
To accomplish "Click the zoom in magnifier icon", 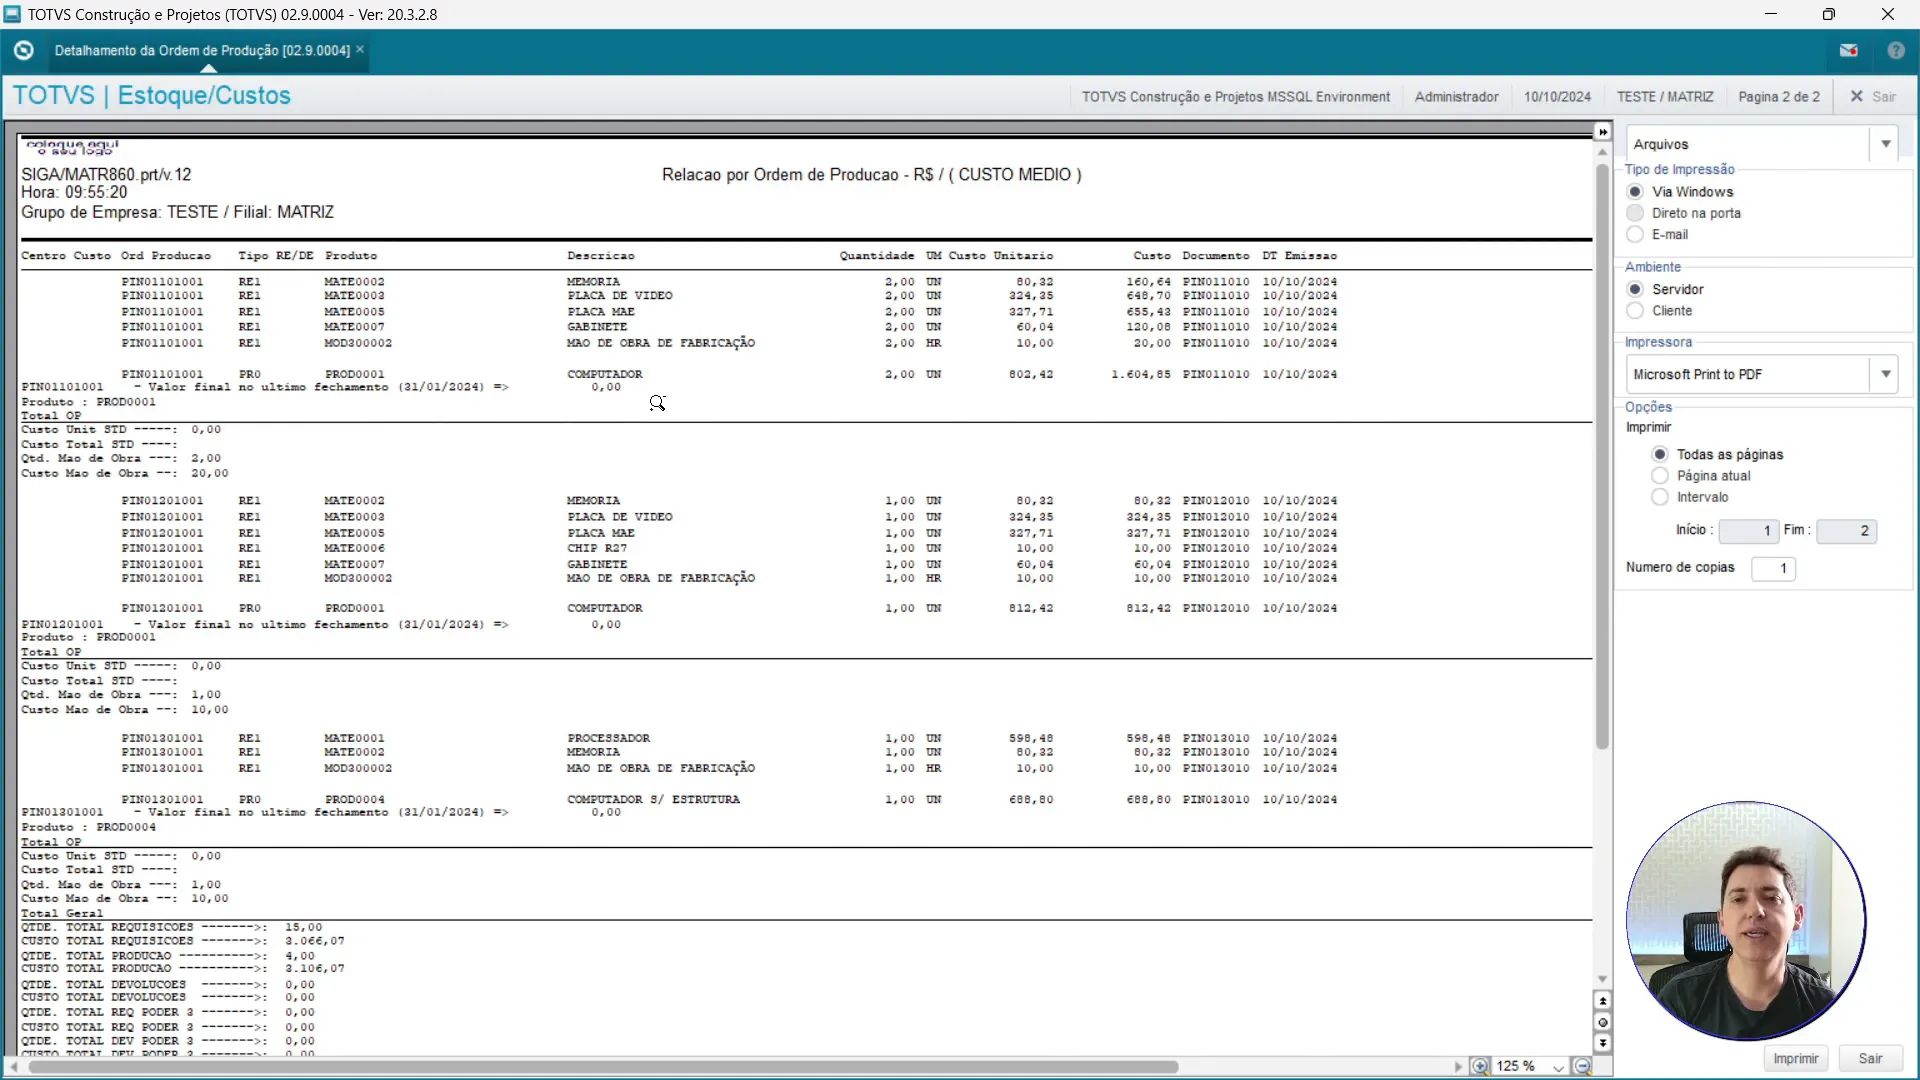I will [x=1480, y=1066].
